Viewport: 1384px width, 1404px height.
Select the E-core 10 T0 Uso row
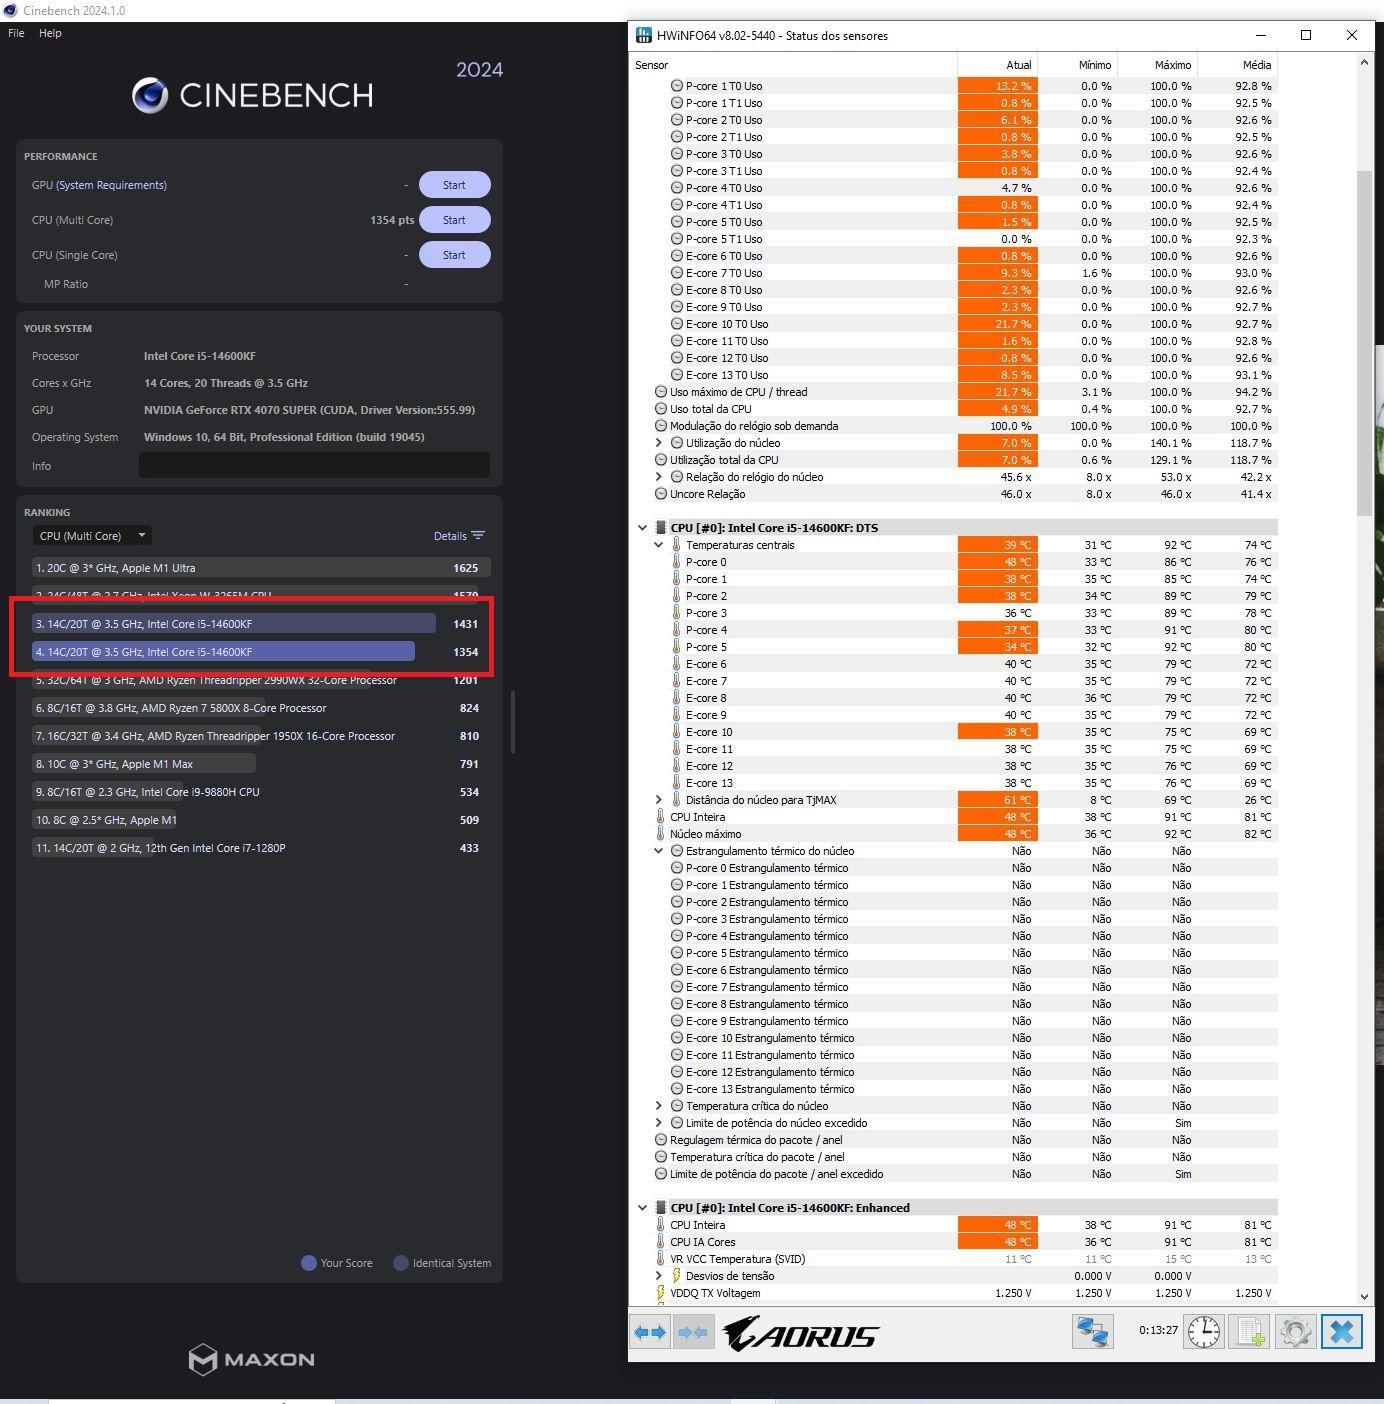954,324
